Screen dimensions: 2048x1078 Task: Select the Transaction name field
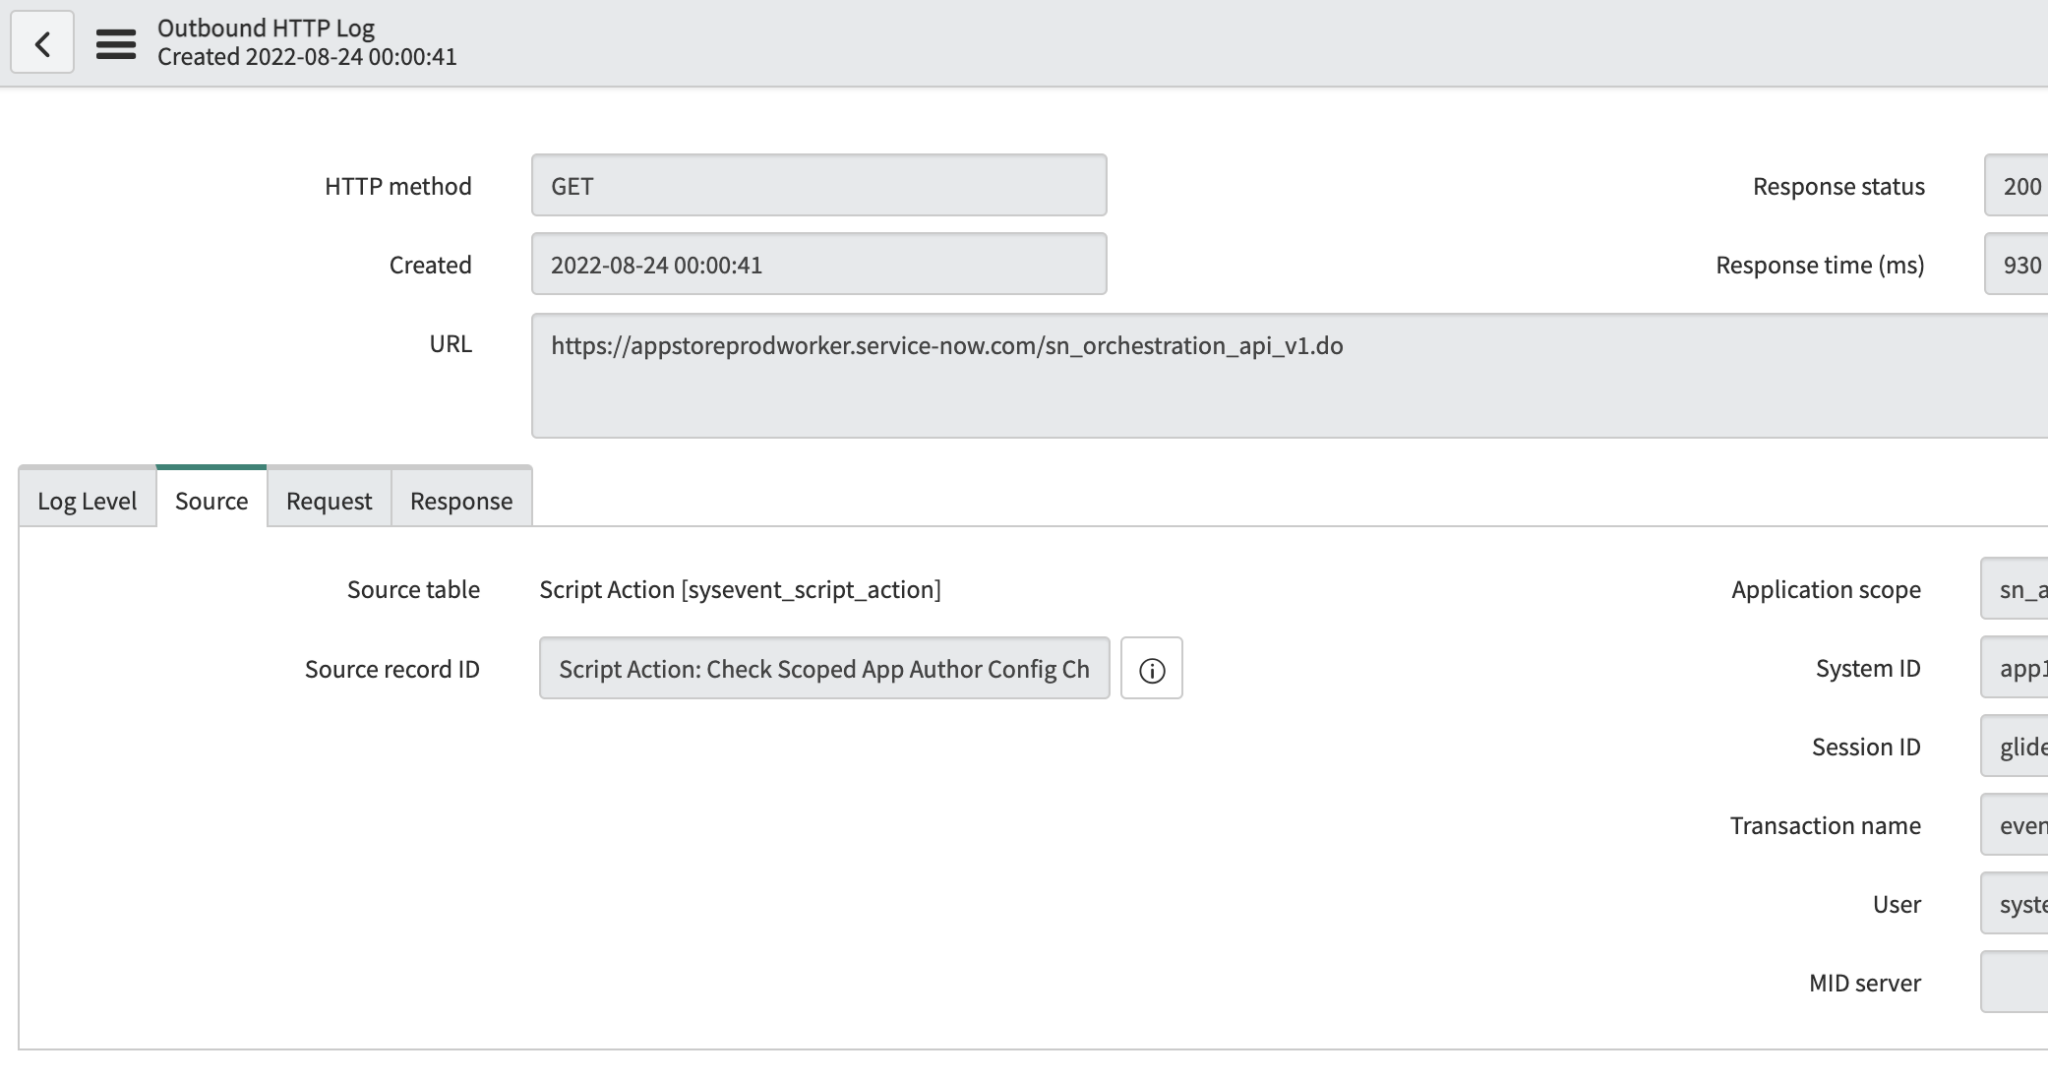coord(2020,825)
